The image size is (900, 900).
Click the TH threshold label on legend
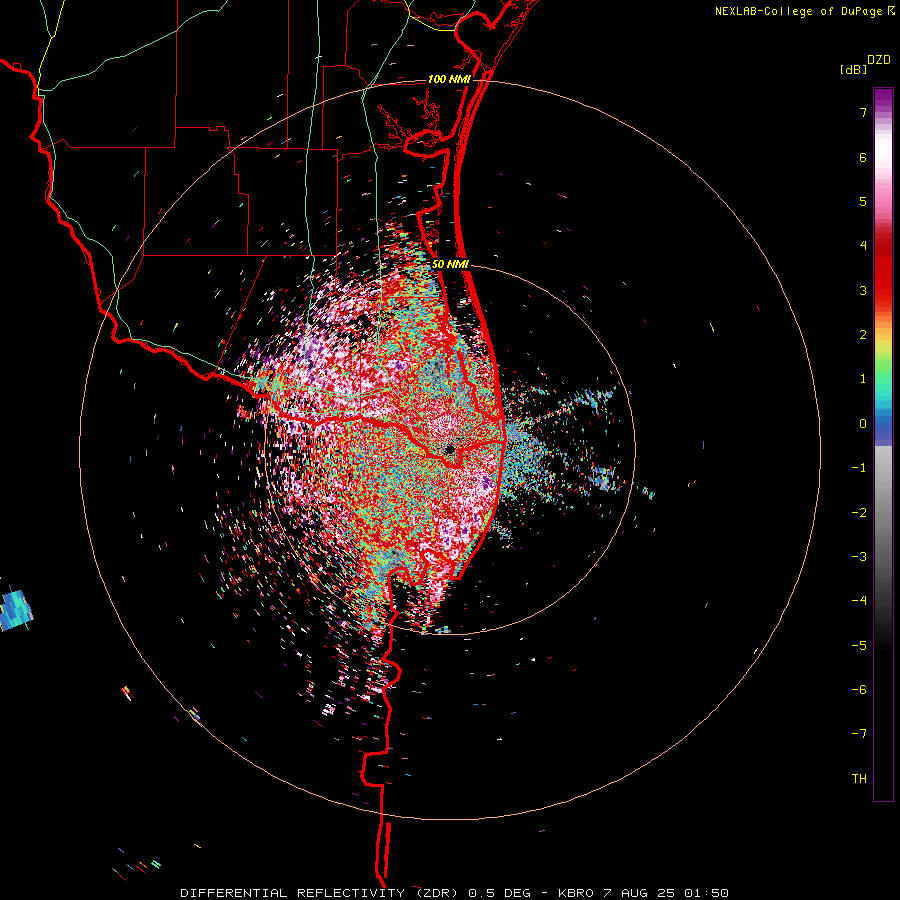click(x=859, y=779)
